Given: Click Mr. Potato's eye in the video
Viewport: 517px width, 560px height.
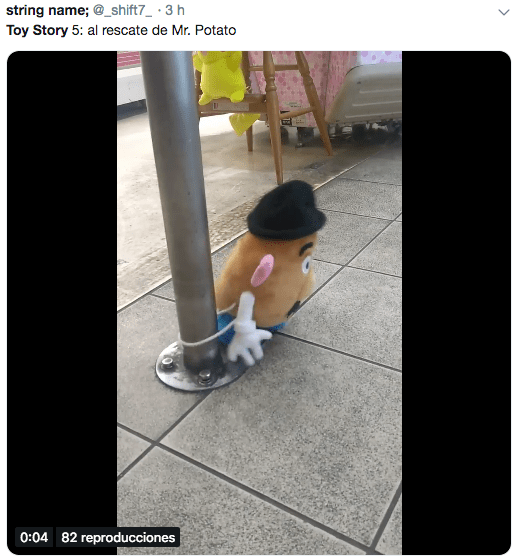Looking at the screenshot, I should (x=306, y=265).
